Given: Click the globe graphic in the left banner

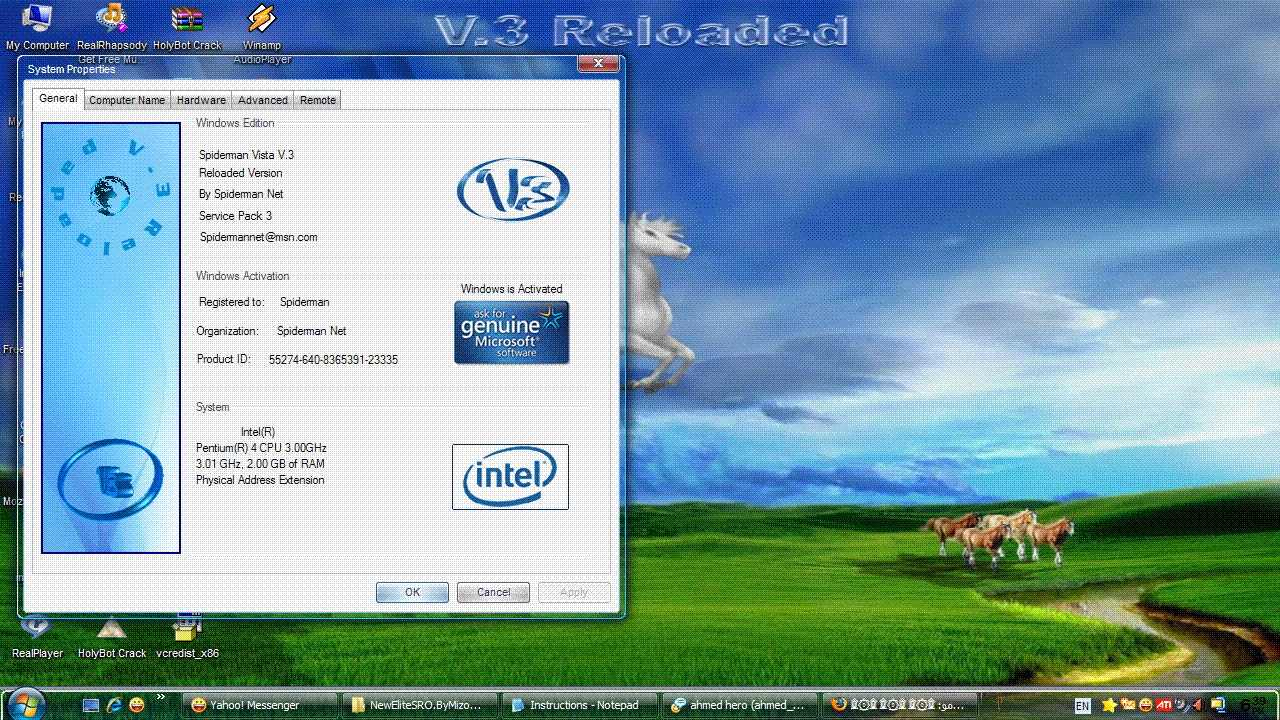Looking at the screenshot, I should click(110, 195).
